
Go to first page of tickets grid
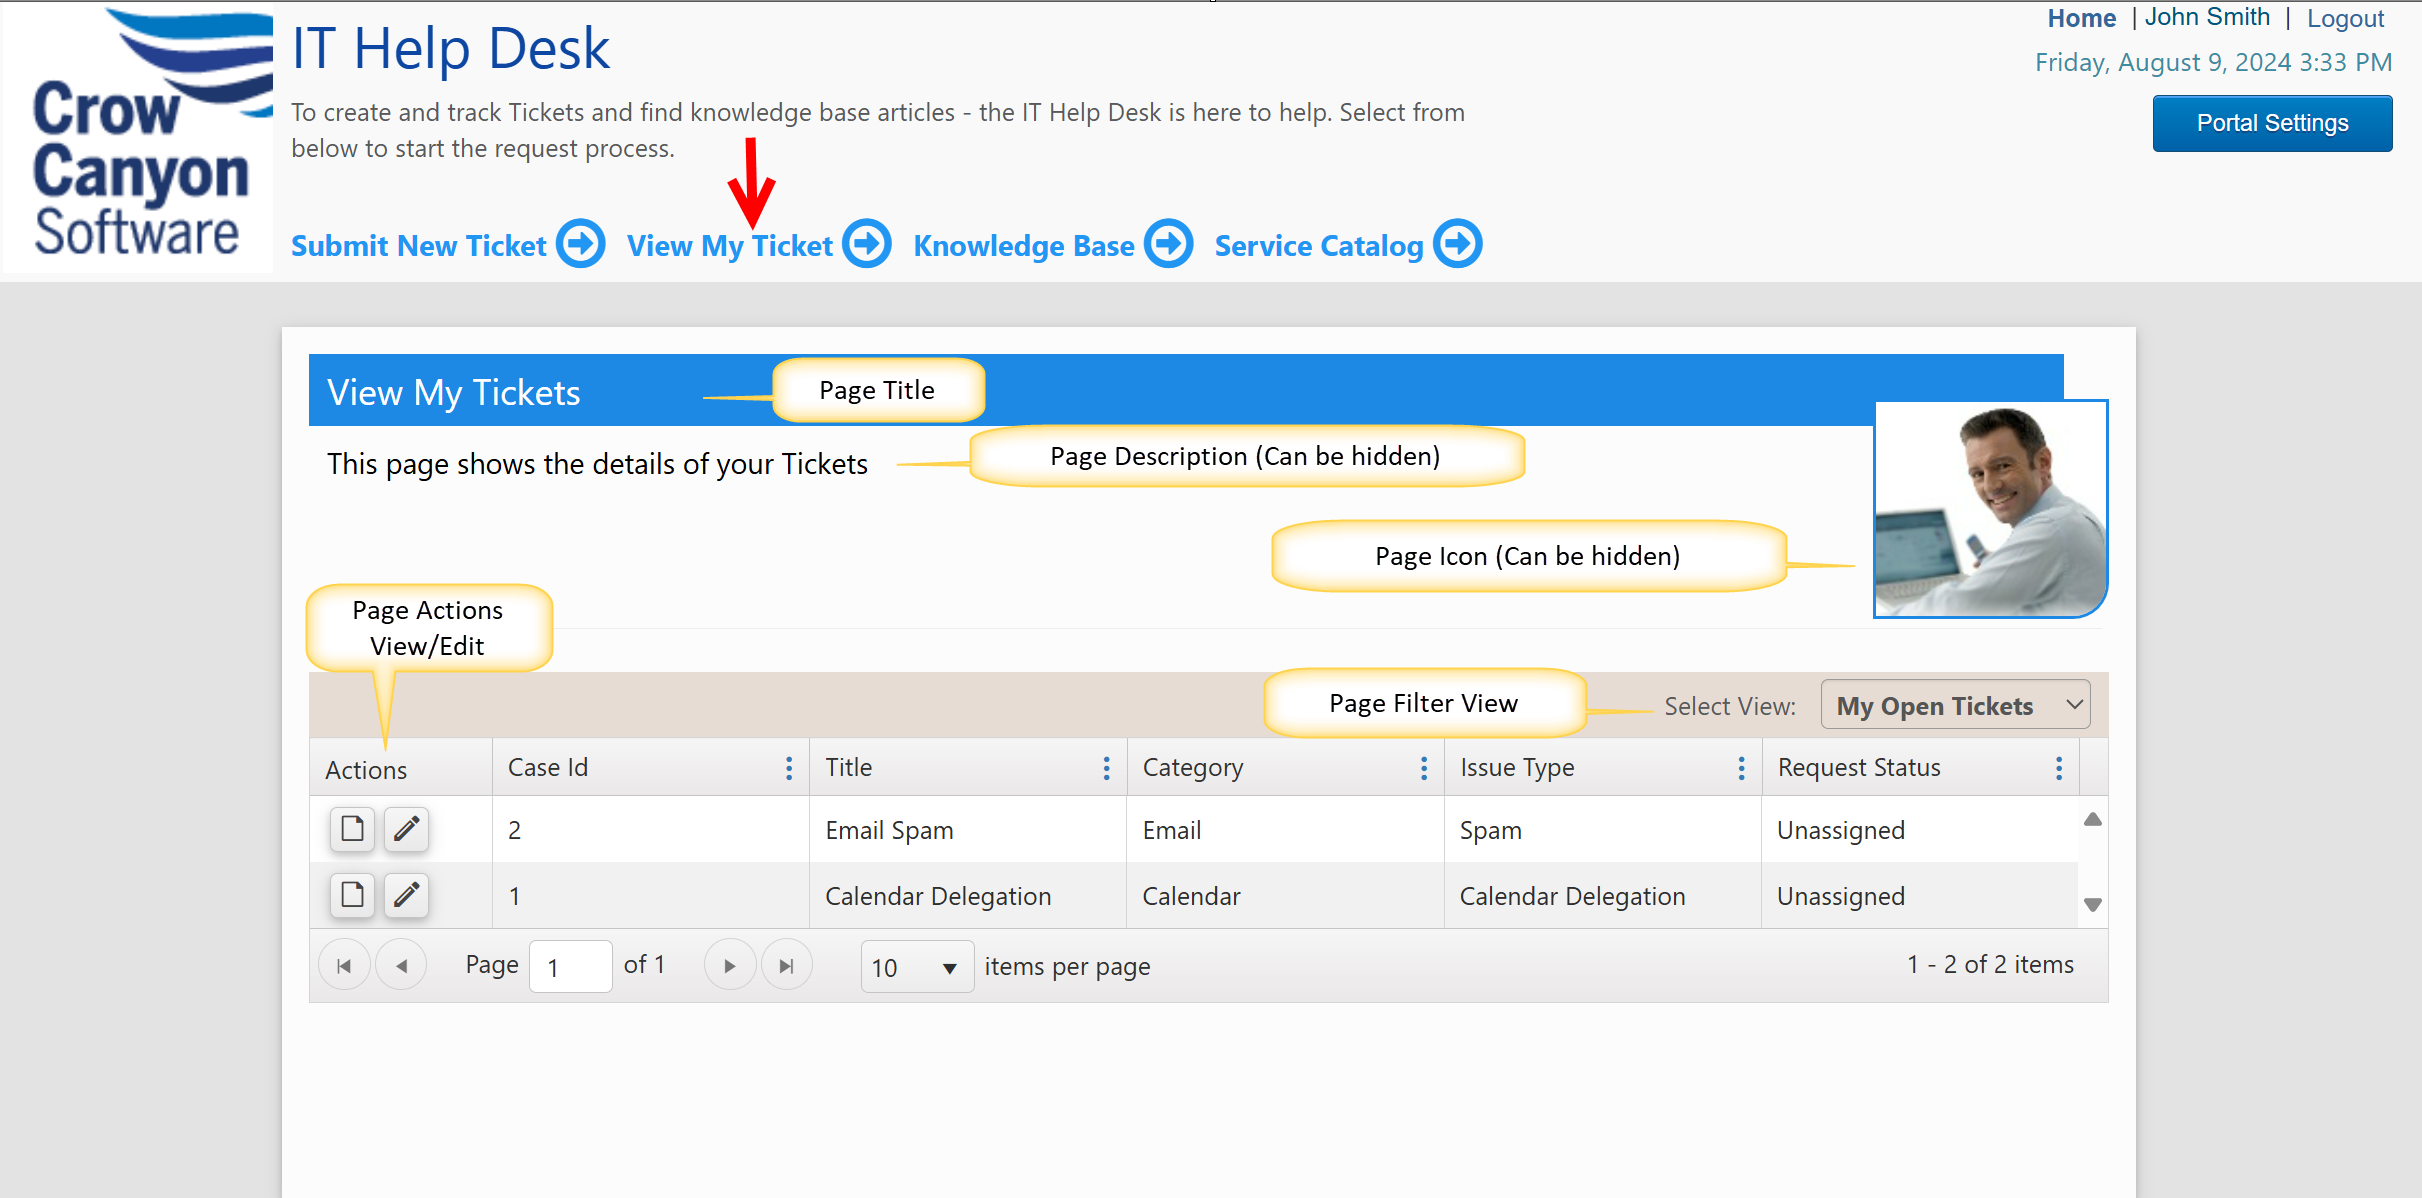pyautogui.click(x=344, y=966)
